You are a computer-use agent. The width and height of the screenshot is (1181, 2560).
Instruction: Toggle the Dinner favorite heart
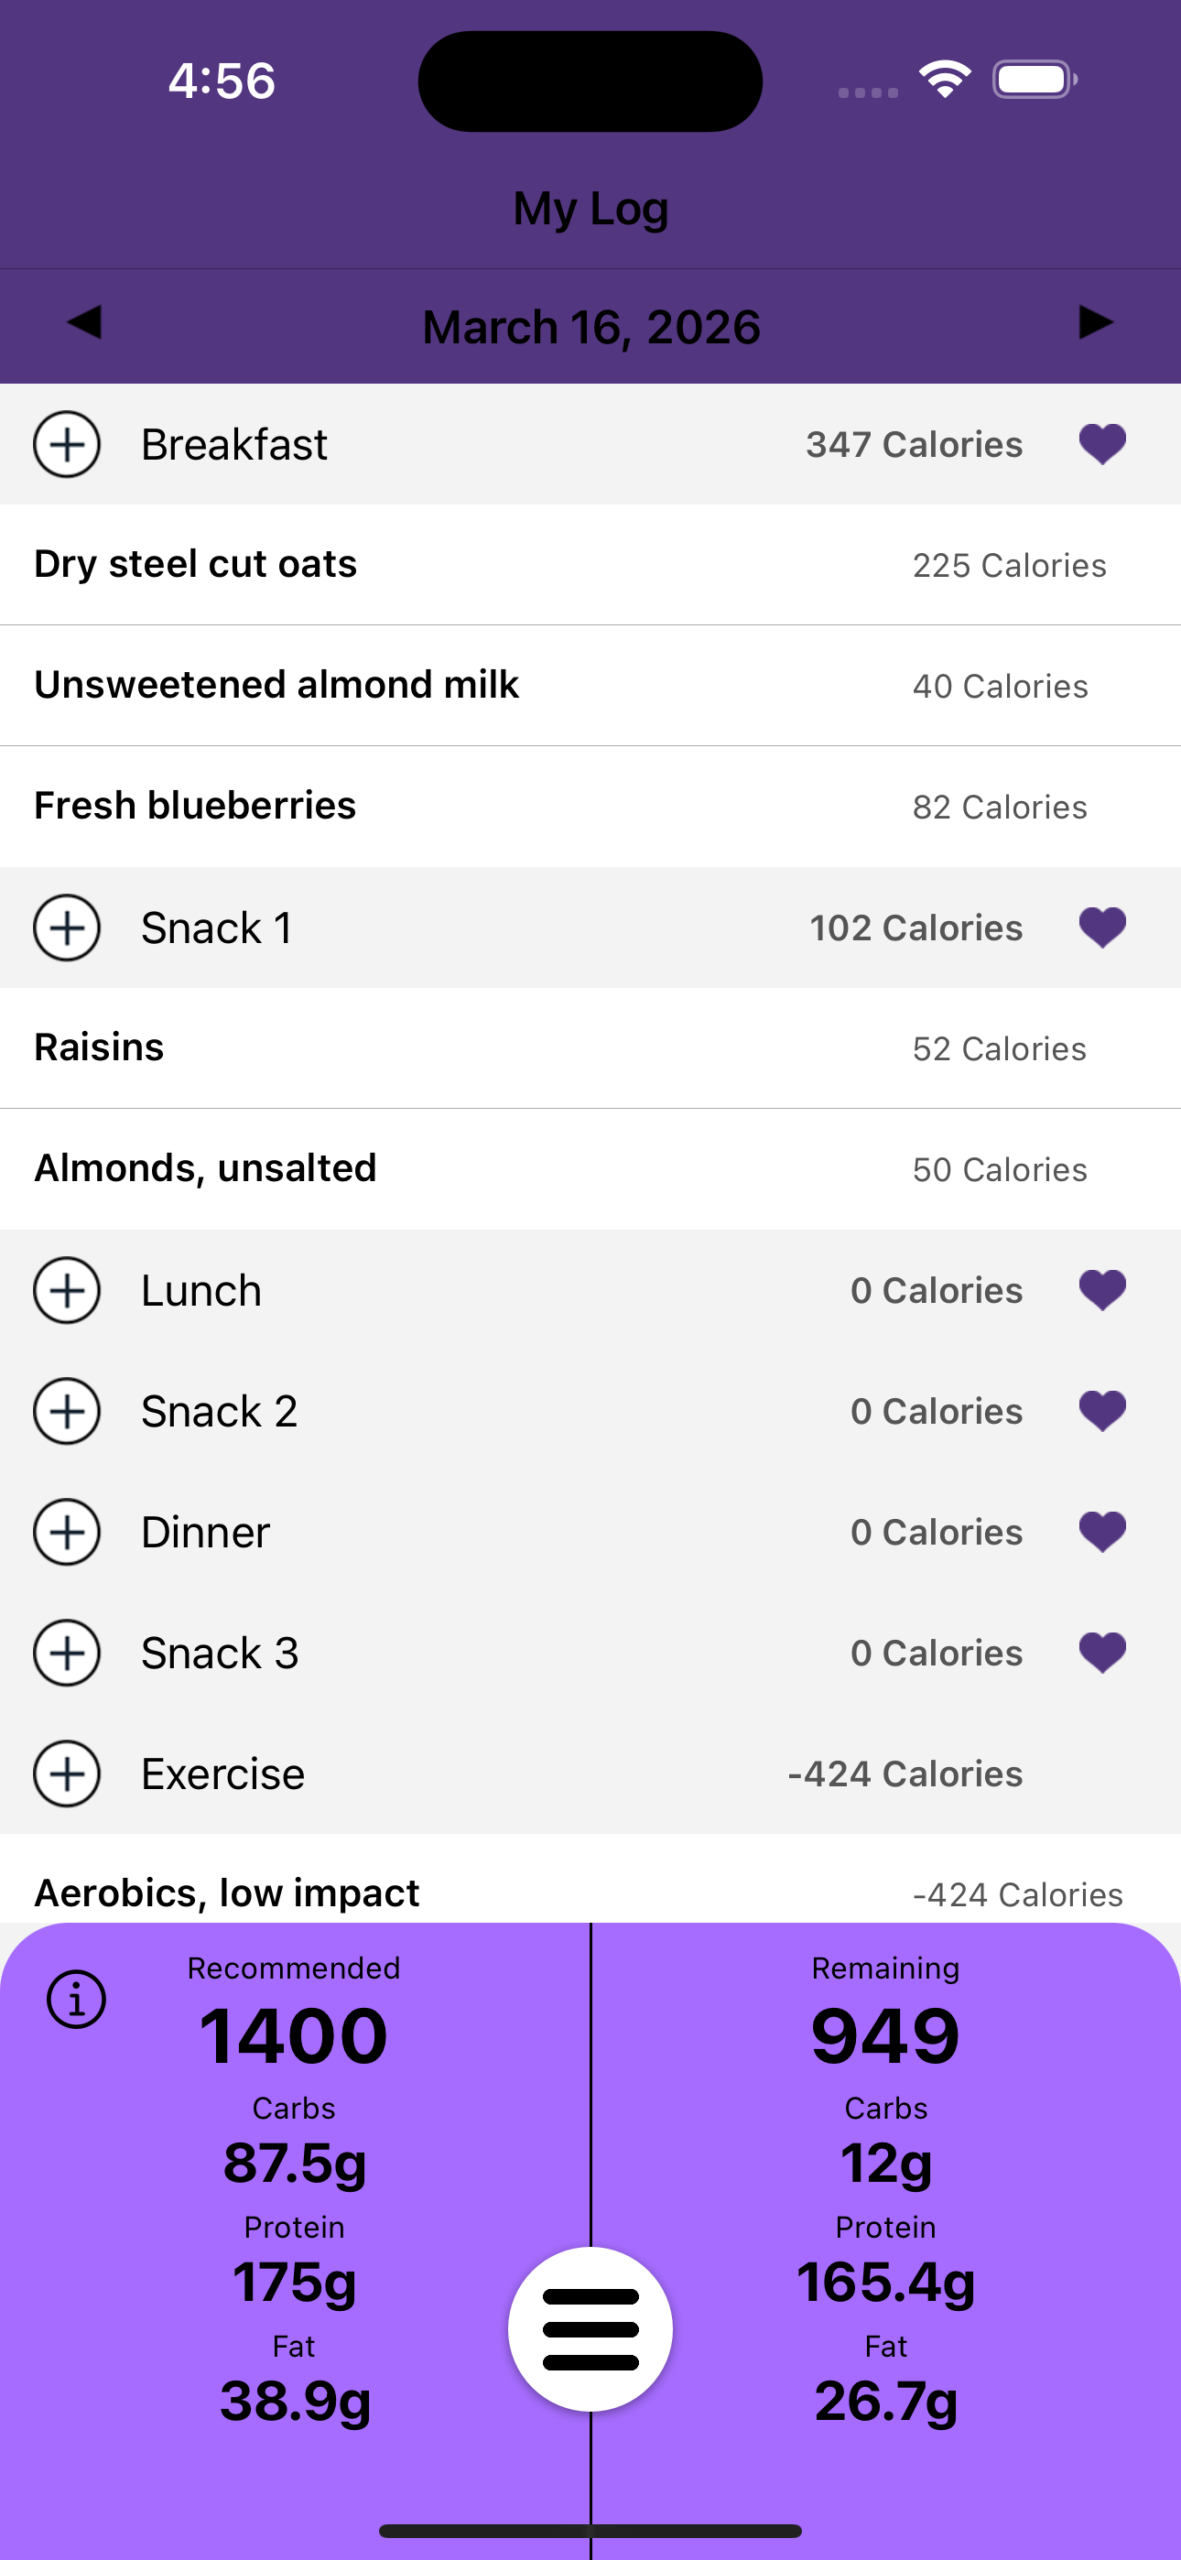(x=1102, y=1532)
